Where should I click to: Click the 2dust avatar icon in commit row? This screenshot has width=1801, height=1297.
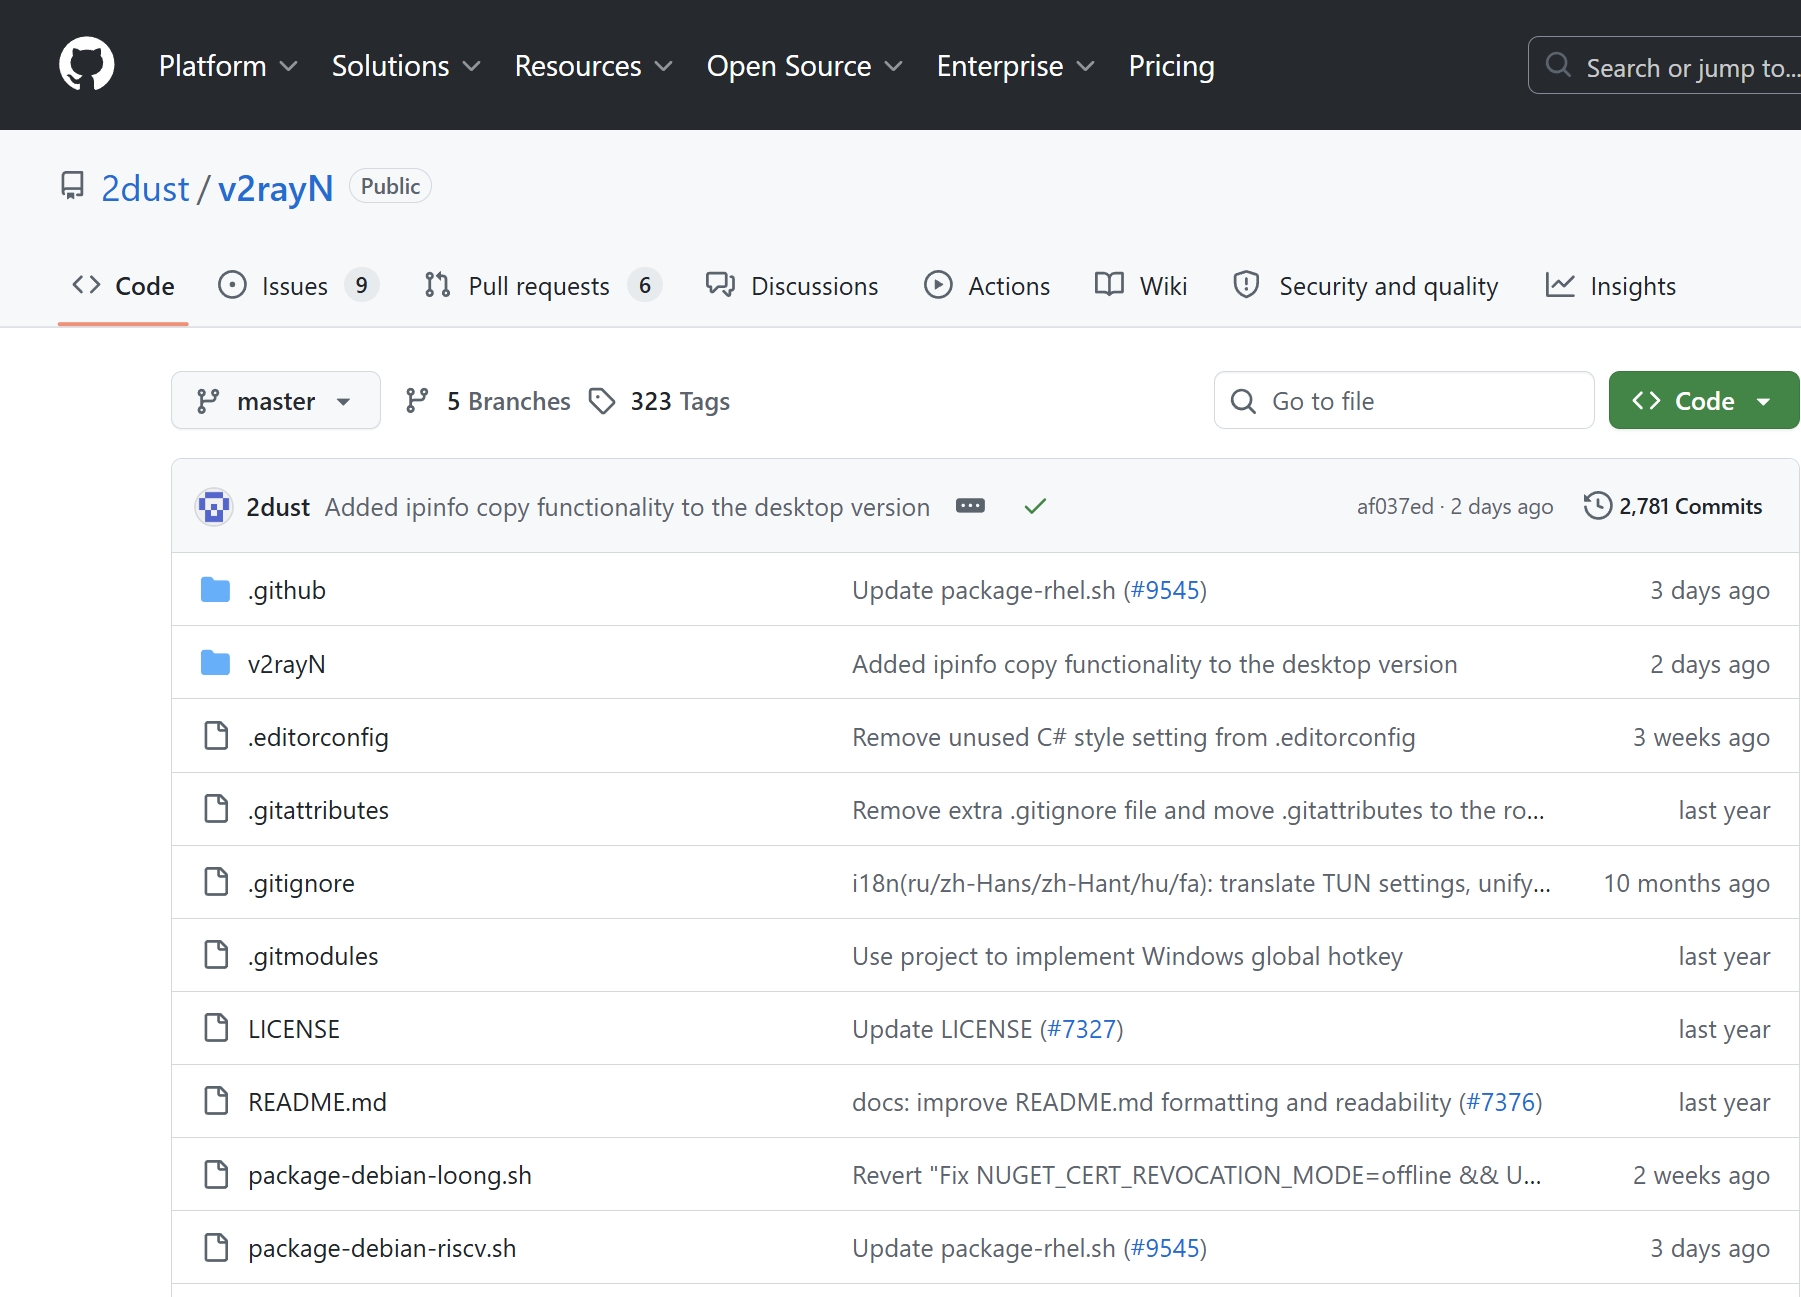(213, 507)
